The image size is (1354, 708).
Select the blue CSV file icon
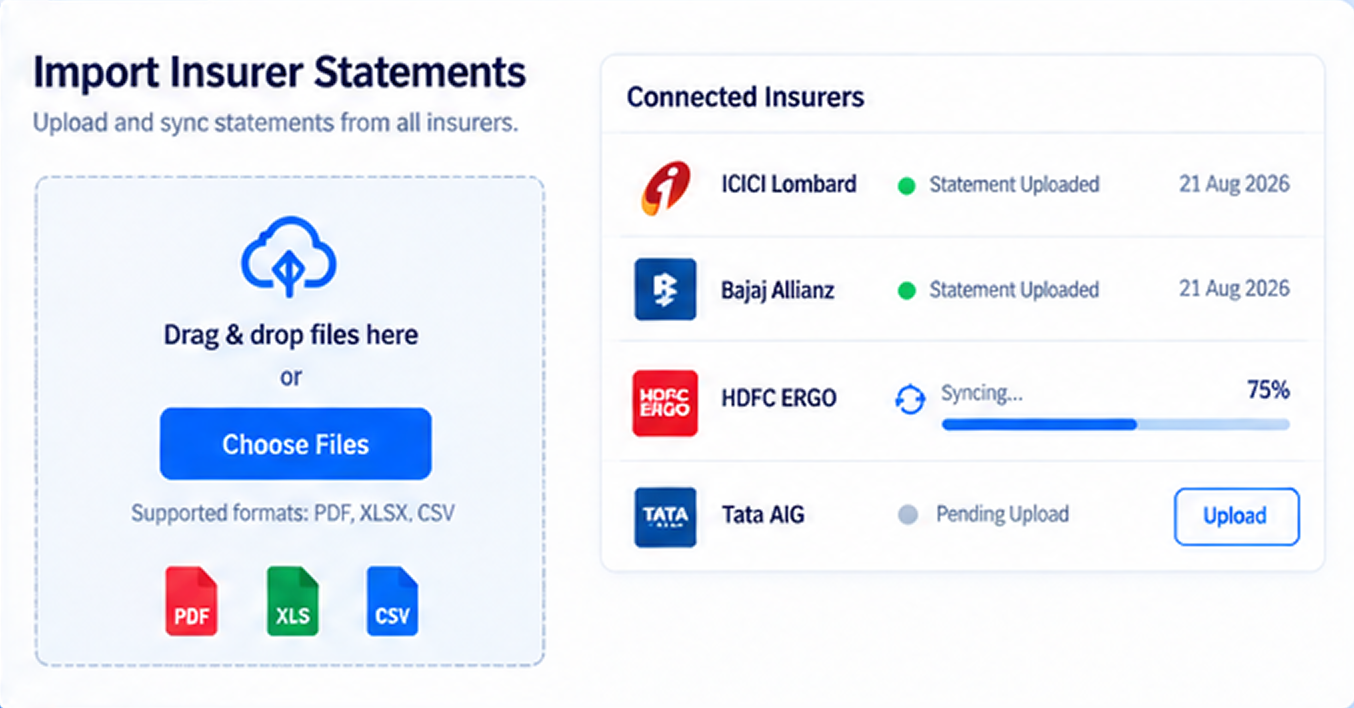click(392, 601)
